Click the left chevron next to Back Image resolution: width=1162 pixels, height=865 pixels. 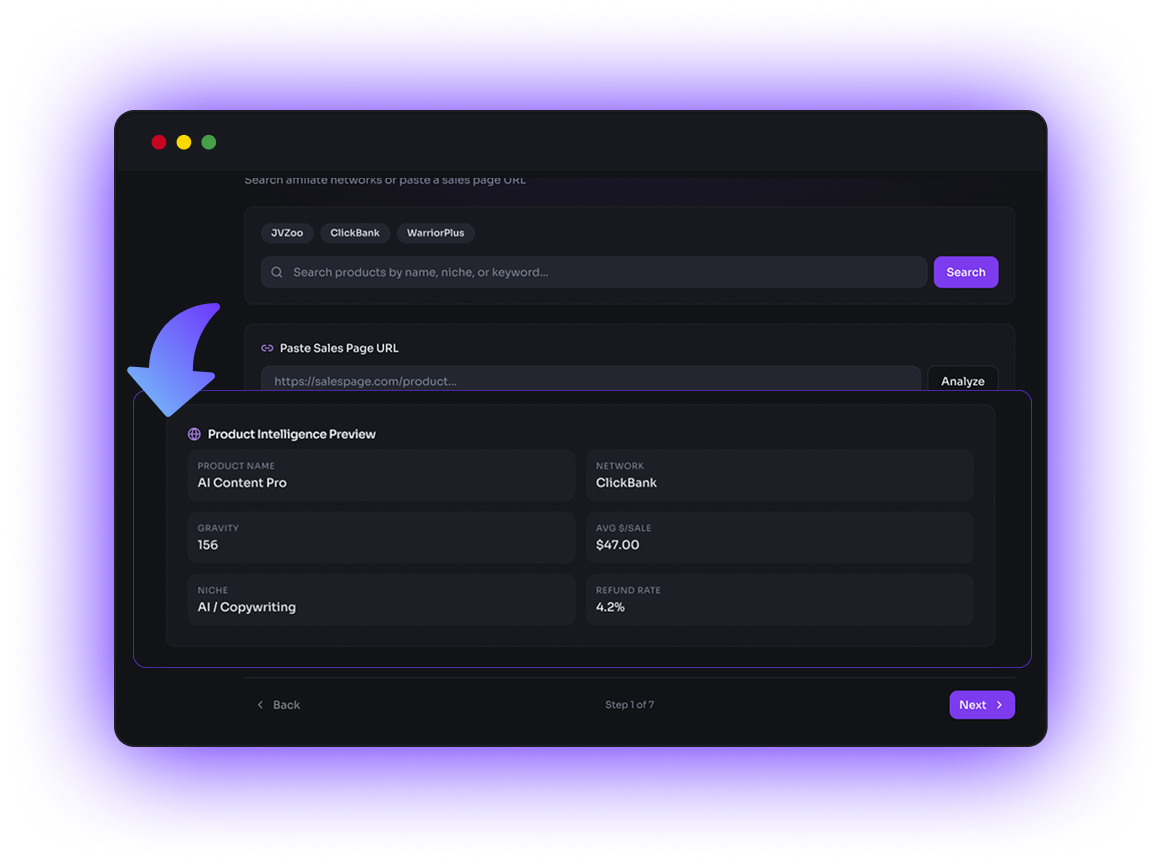(260, 705)
